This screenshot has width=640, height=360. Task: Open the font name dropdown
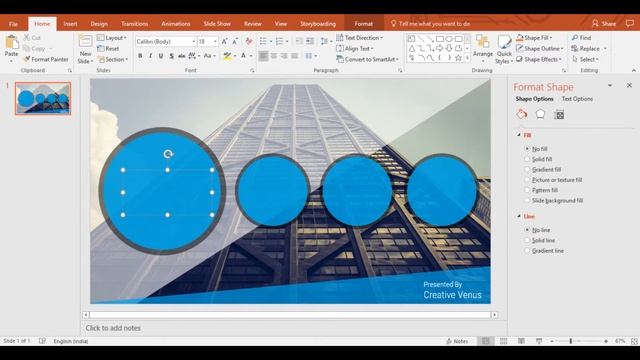[193, 42]
